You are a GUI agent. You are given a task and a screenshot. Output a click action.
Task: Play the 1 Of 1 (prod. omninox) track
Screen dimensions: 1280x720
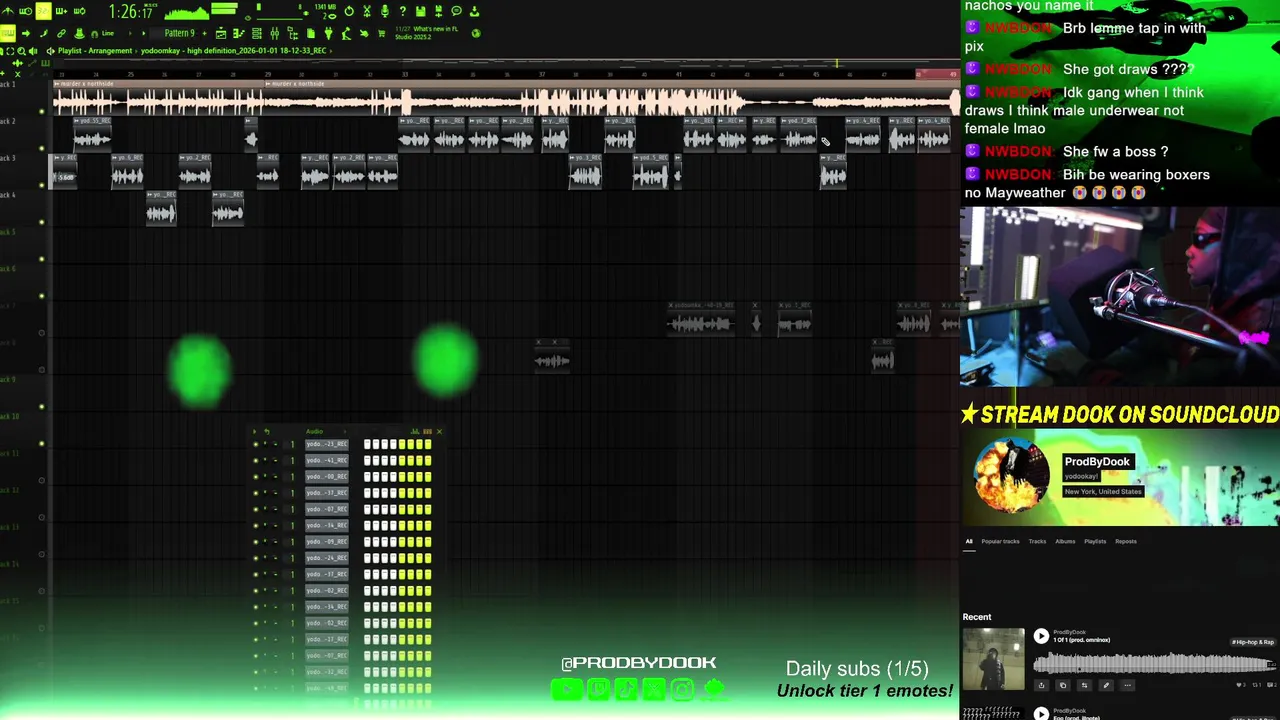click(1041, 636)
